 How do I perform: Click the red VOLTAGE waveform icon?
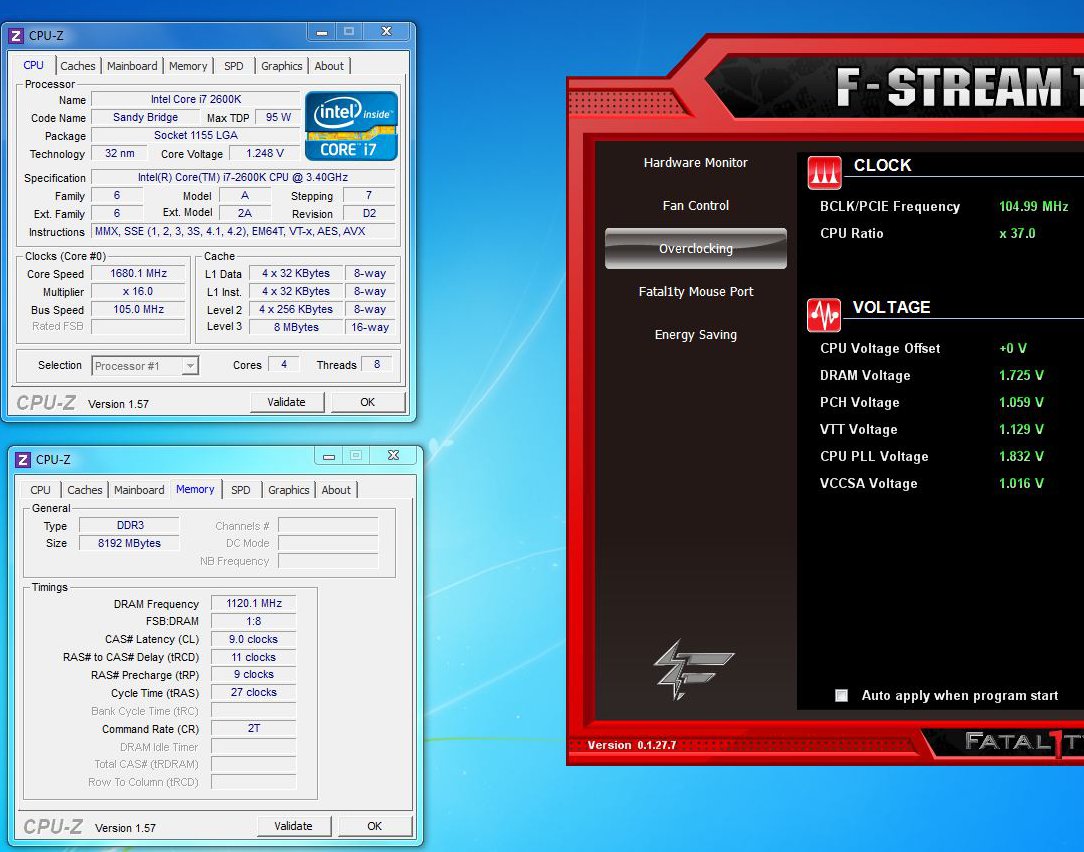click(824, 315)
